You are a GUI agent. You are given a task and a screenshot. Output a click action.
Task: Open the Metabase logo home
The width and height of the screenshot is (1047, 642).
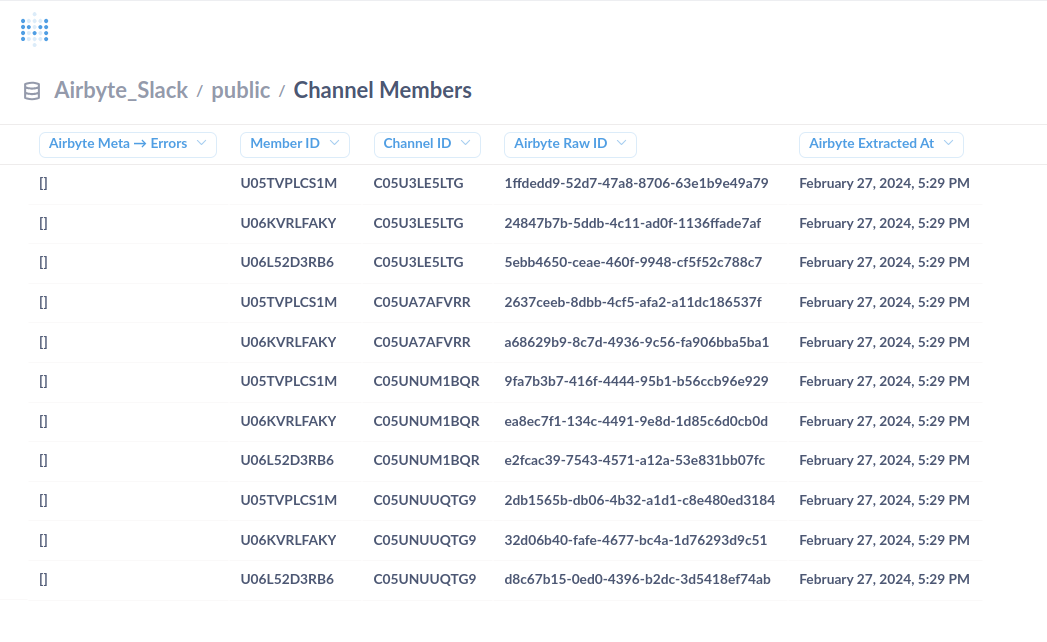35,29
